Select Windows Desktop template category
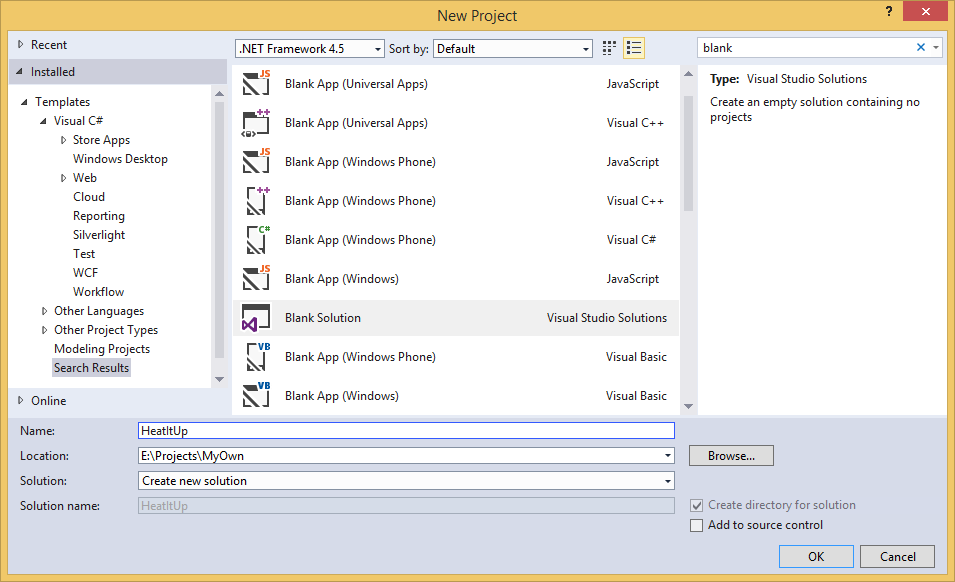 [x=120, y=159]
